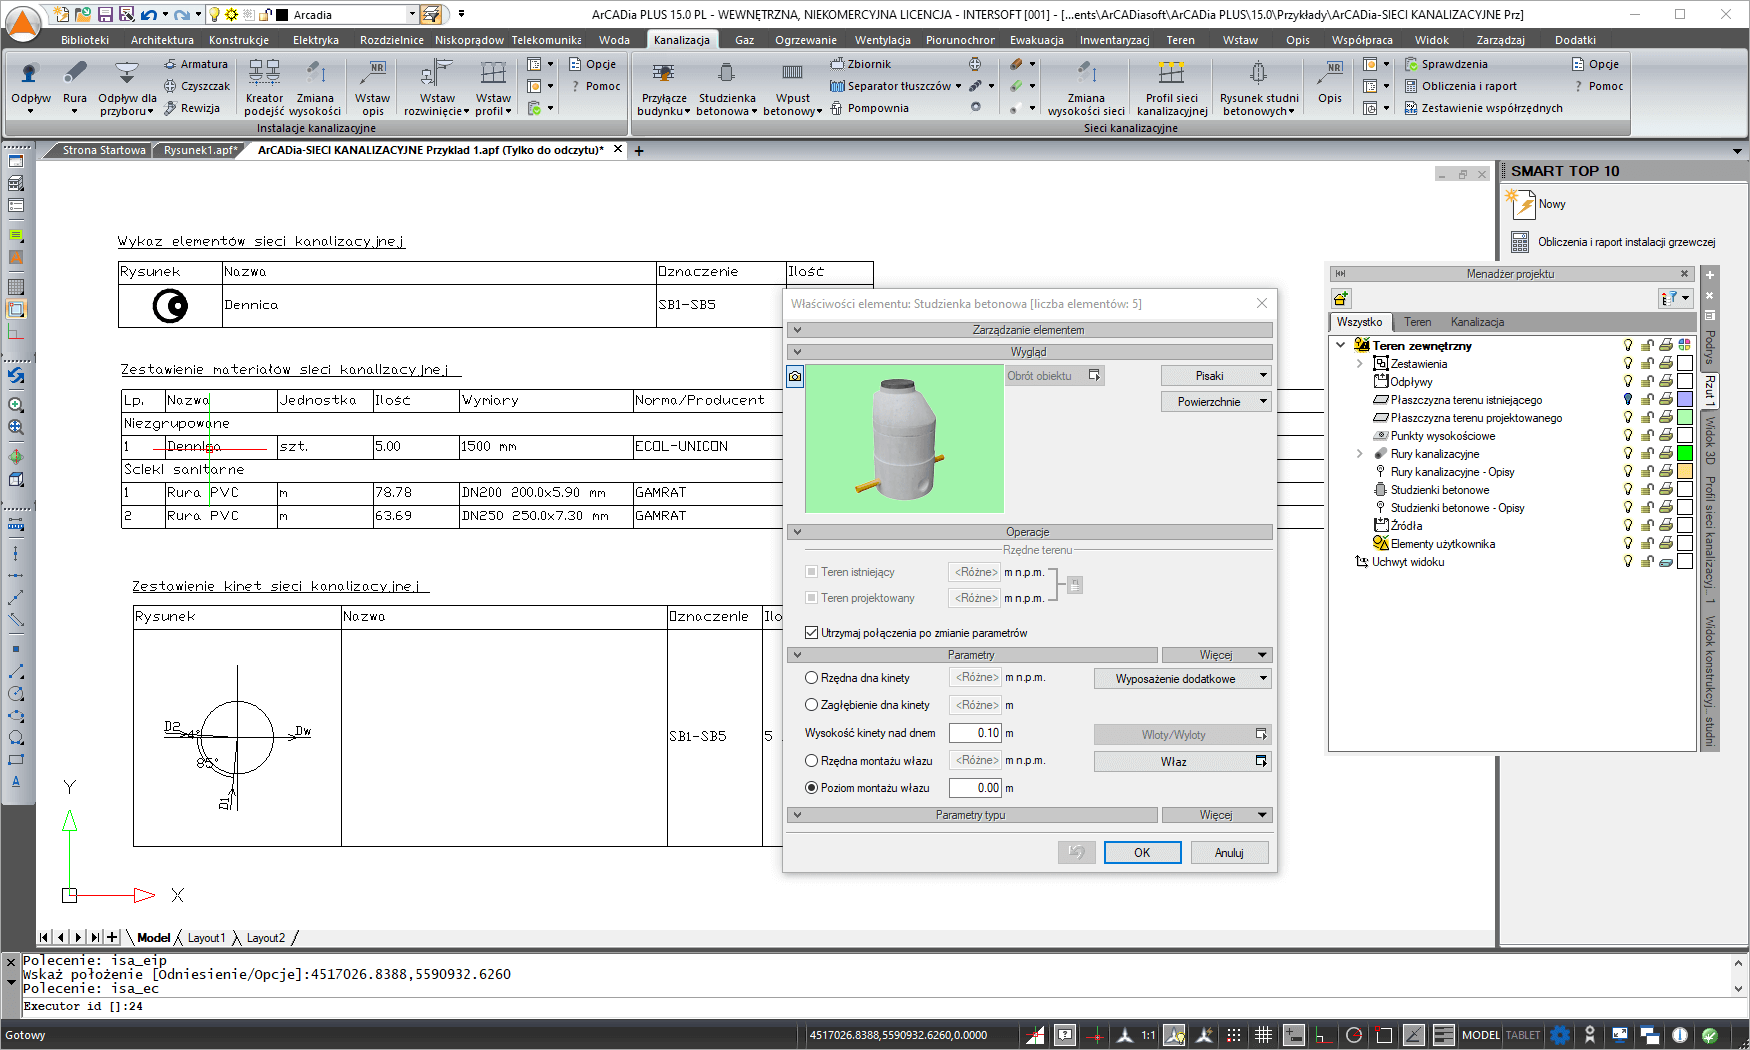
Task: Select Rzędna dna kinety radio button
Action: 812,678
